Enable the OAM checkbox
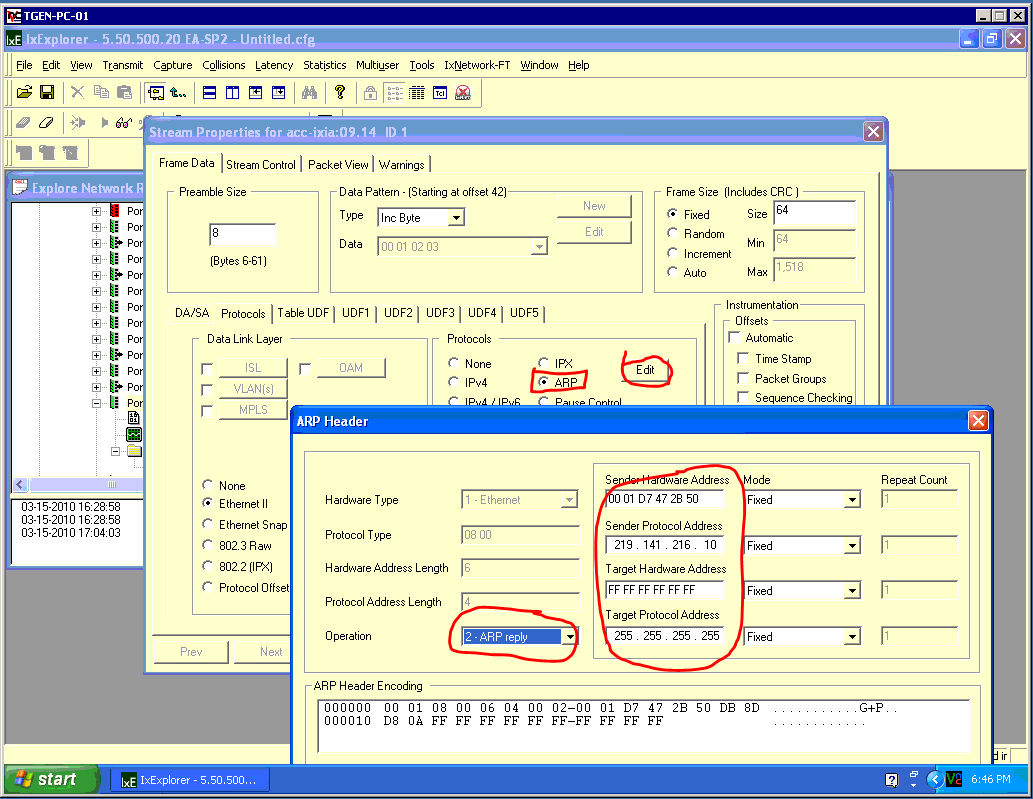Viewport: 1033px width, 799px height. point(305,369)
